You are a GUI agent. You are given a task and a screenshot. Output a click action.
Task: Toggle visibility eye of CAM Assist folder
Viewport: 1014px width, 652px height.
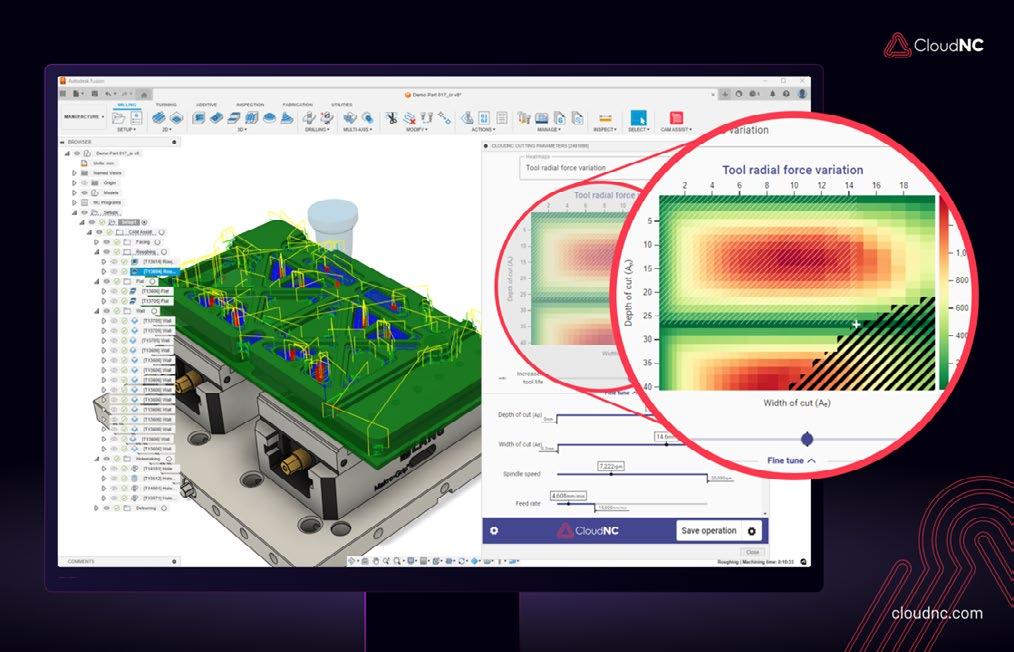[x=100, y=232]
